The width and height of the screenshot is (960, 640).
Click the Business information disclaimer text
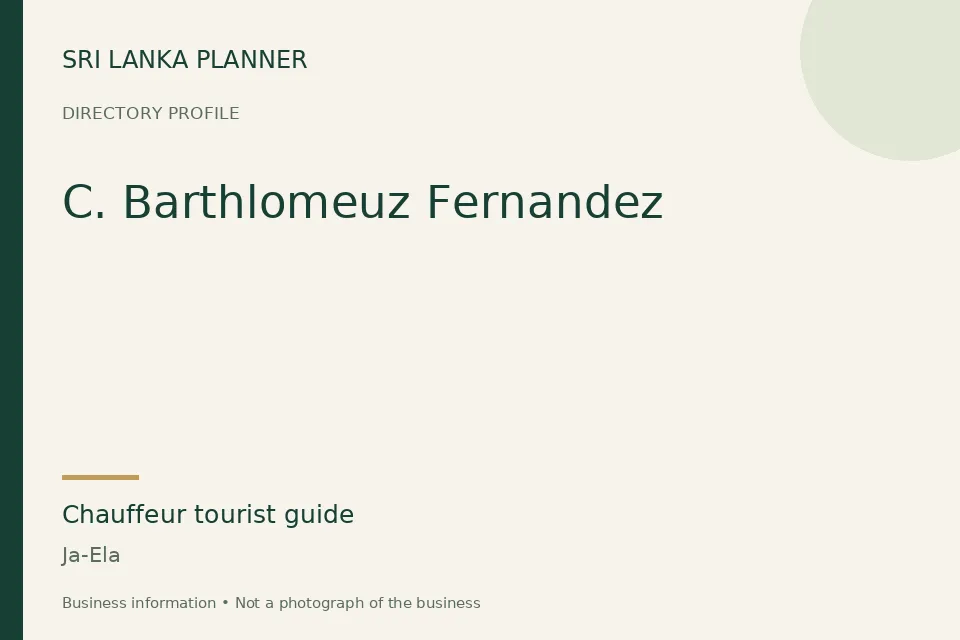point(139,603)
